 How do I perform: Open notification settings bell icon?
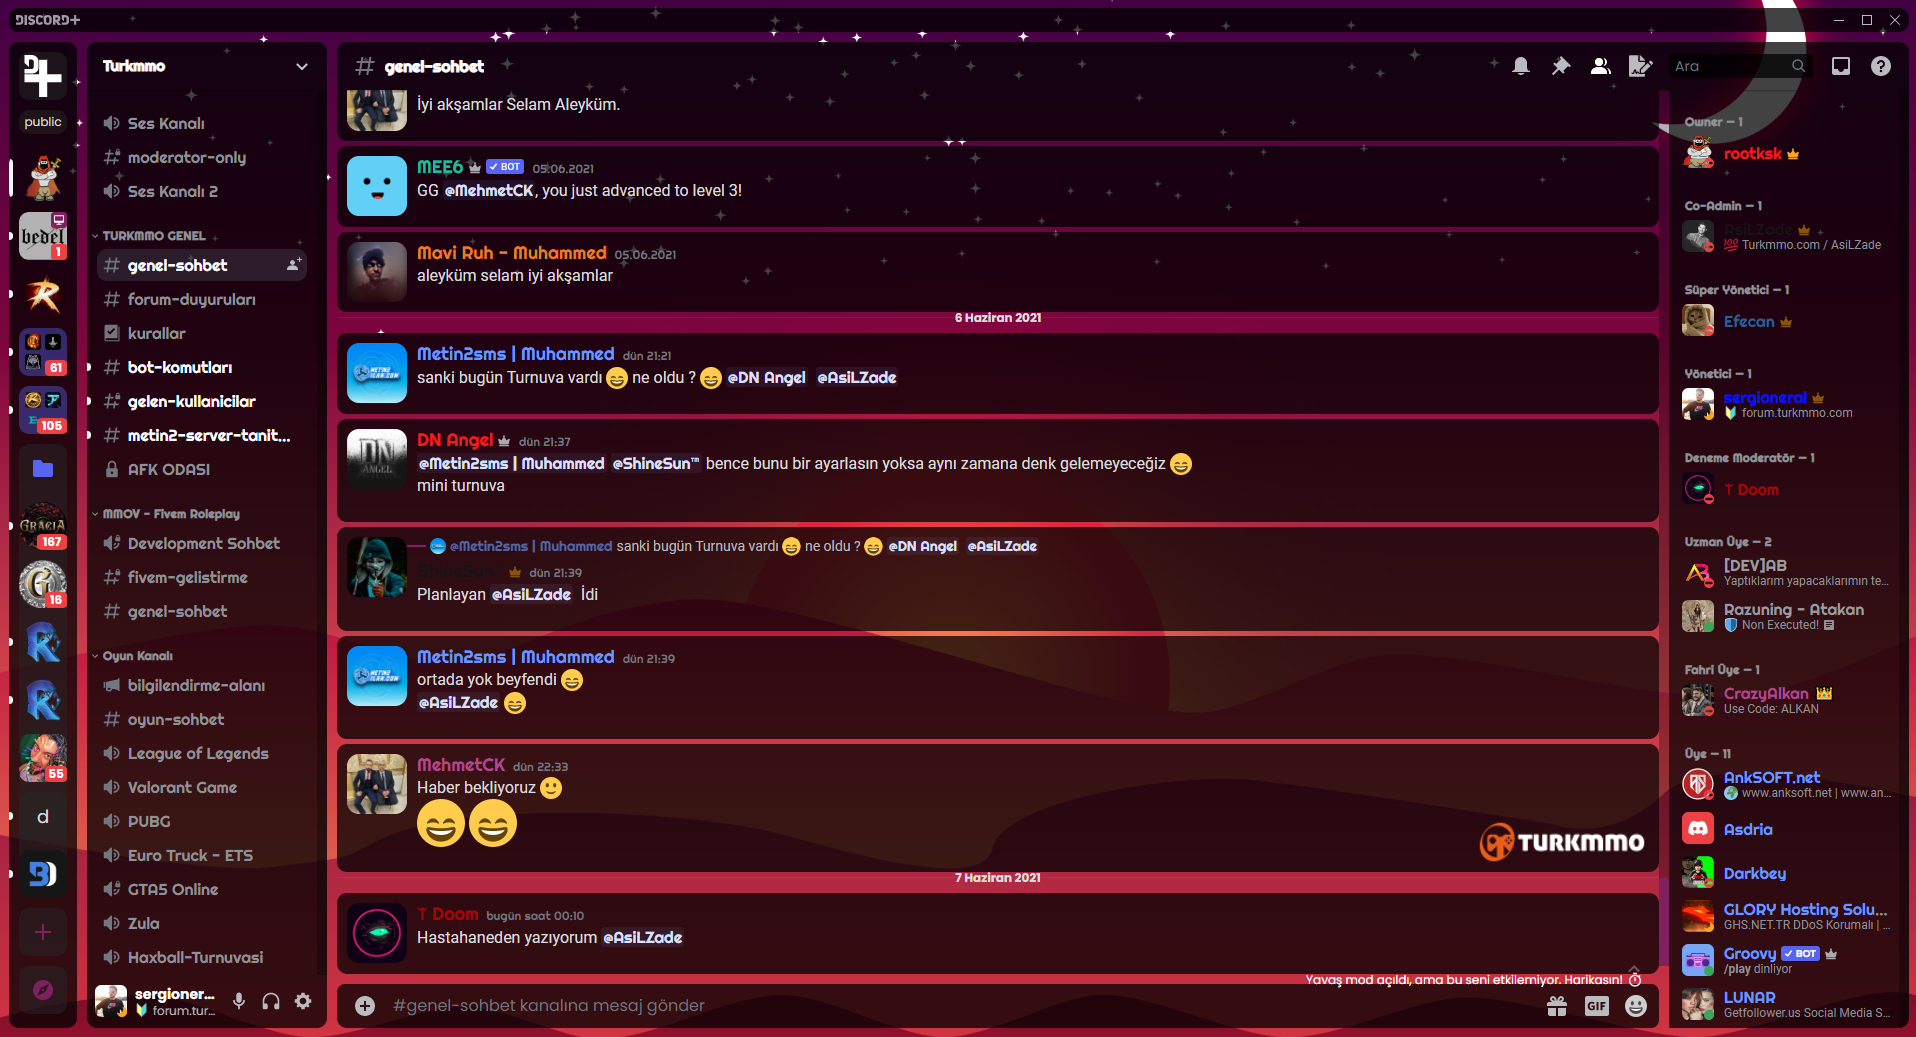1520,66
